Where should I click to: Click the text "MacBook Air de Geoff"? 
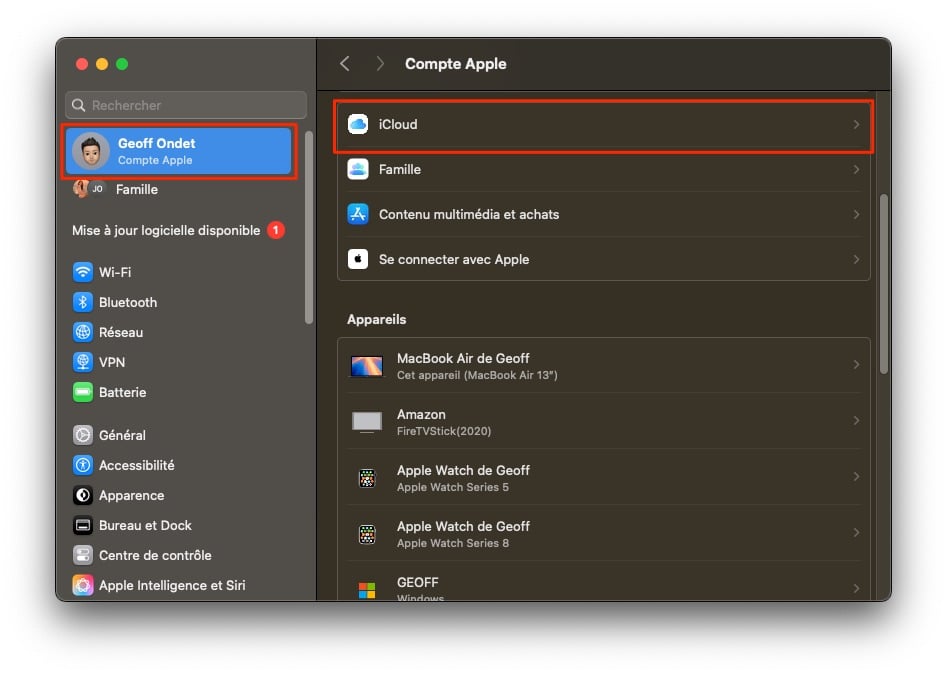click(x=463, y=359)
